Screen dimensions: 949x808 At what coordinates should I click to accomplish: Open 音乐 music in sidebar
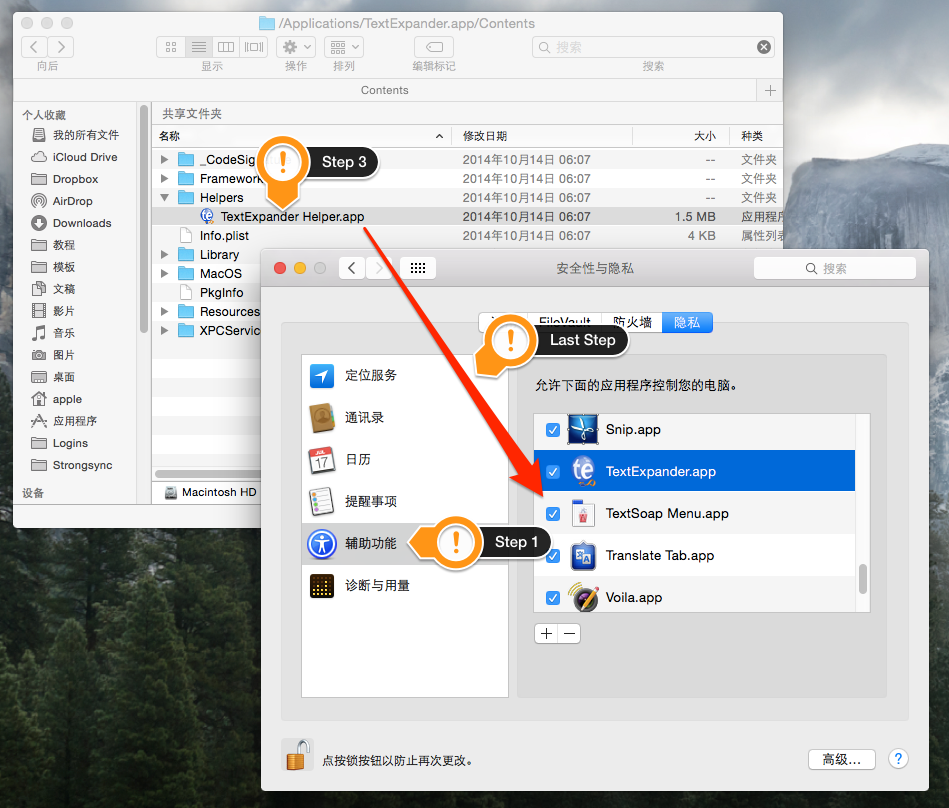pyautogui.click(x=64, y=333)
